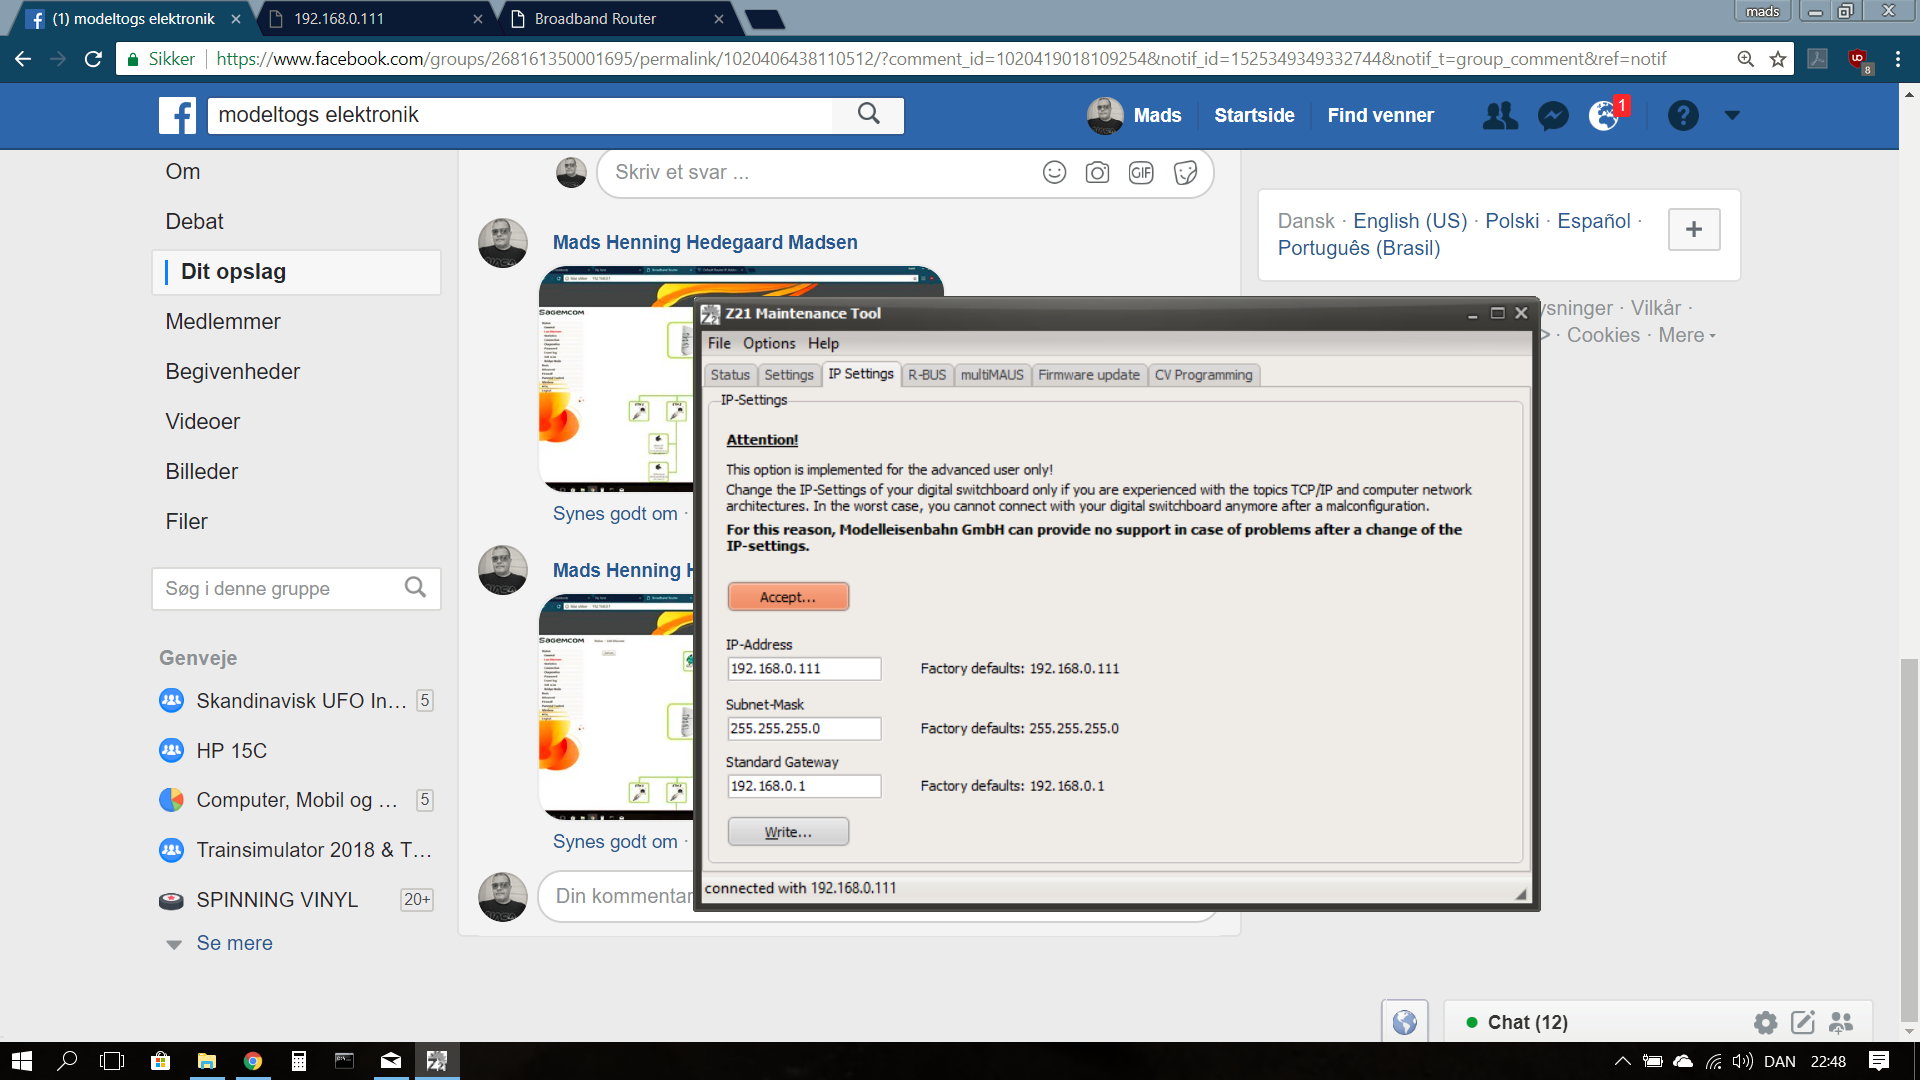Start new message from chat bar
The width and height of the screenshot is (1920, 1080).
click(x=1803, y=1022)
